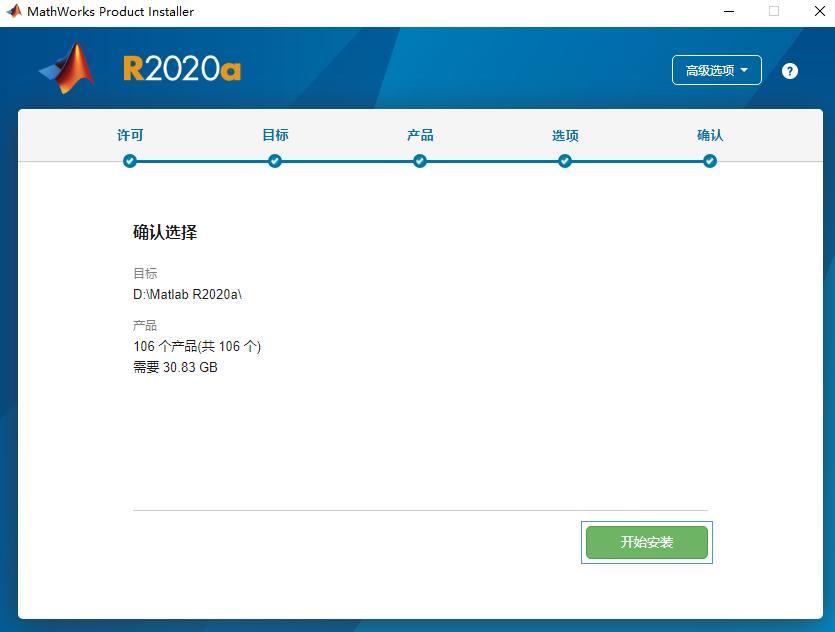Click the text 106 个产品(共 106 个)
The image size is (835, 632).
point(197,347)
